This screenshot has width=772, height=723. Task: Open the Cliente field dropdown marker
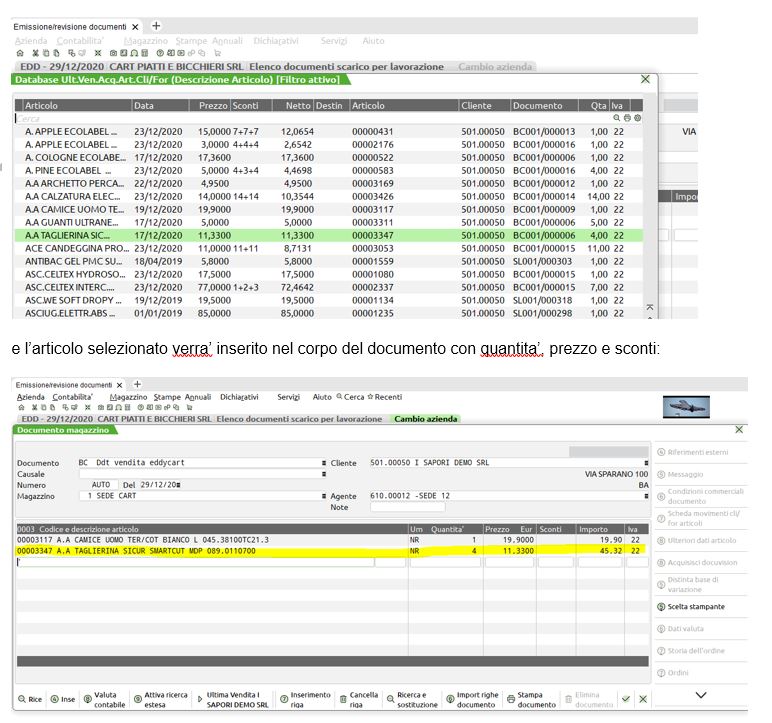(646, 463)
